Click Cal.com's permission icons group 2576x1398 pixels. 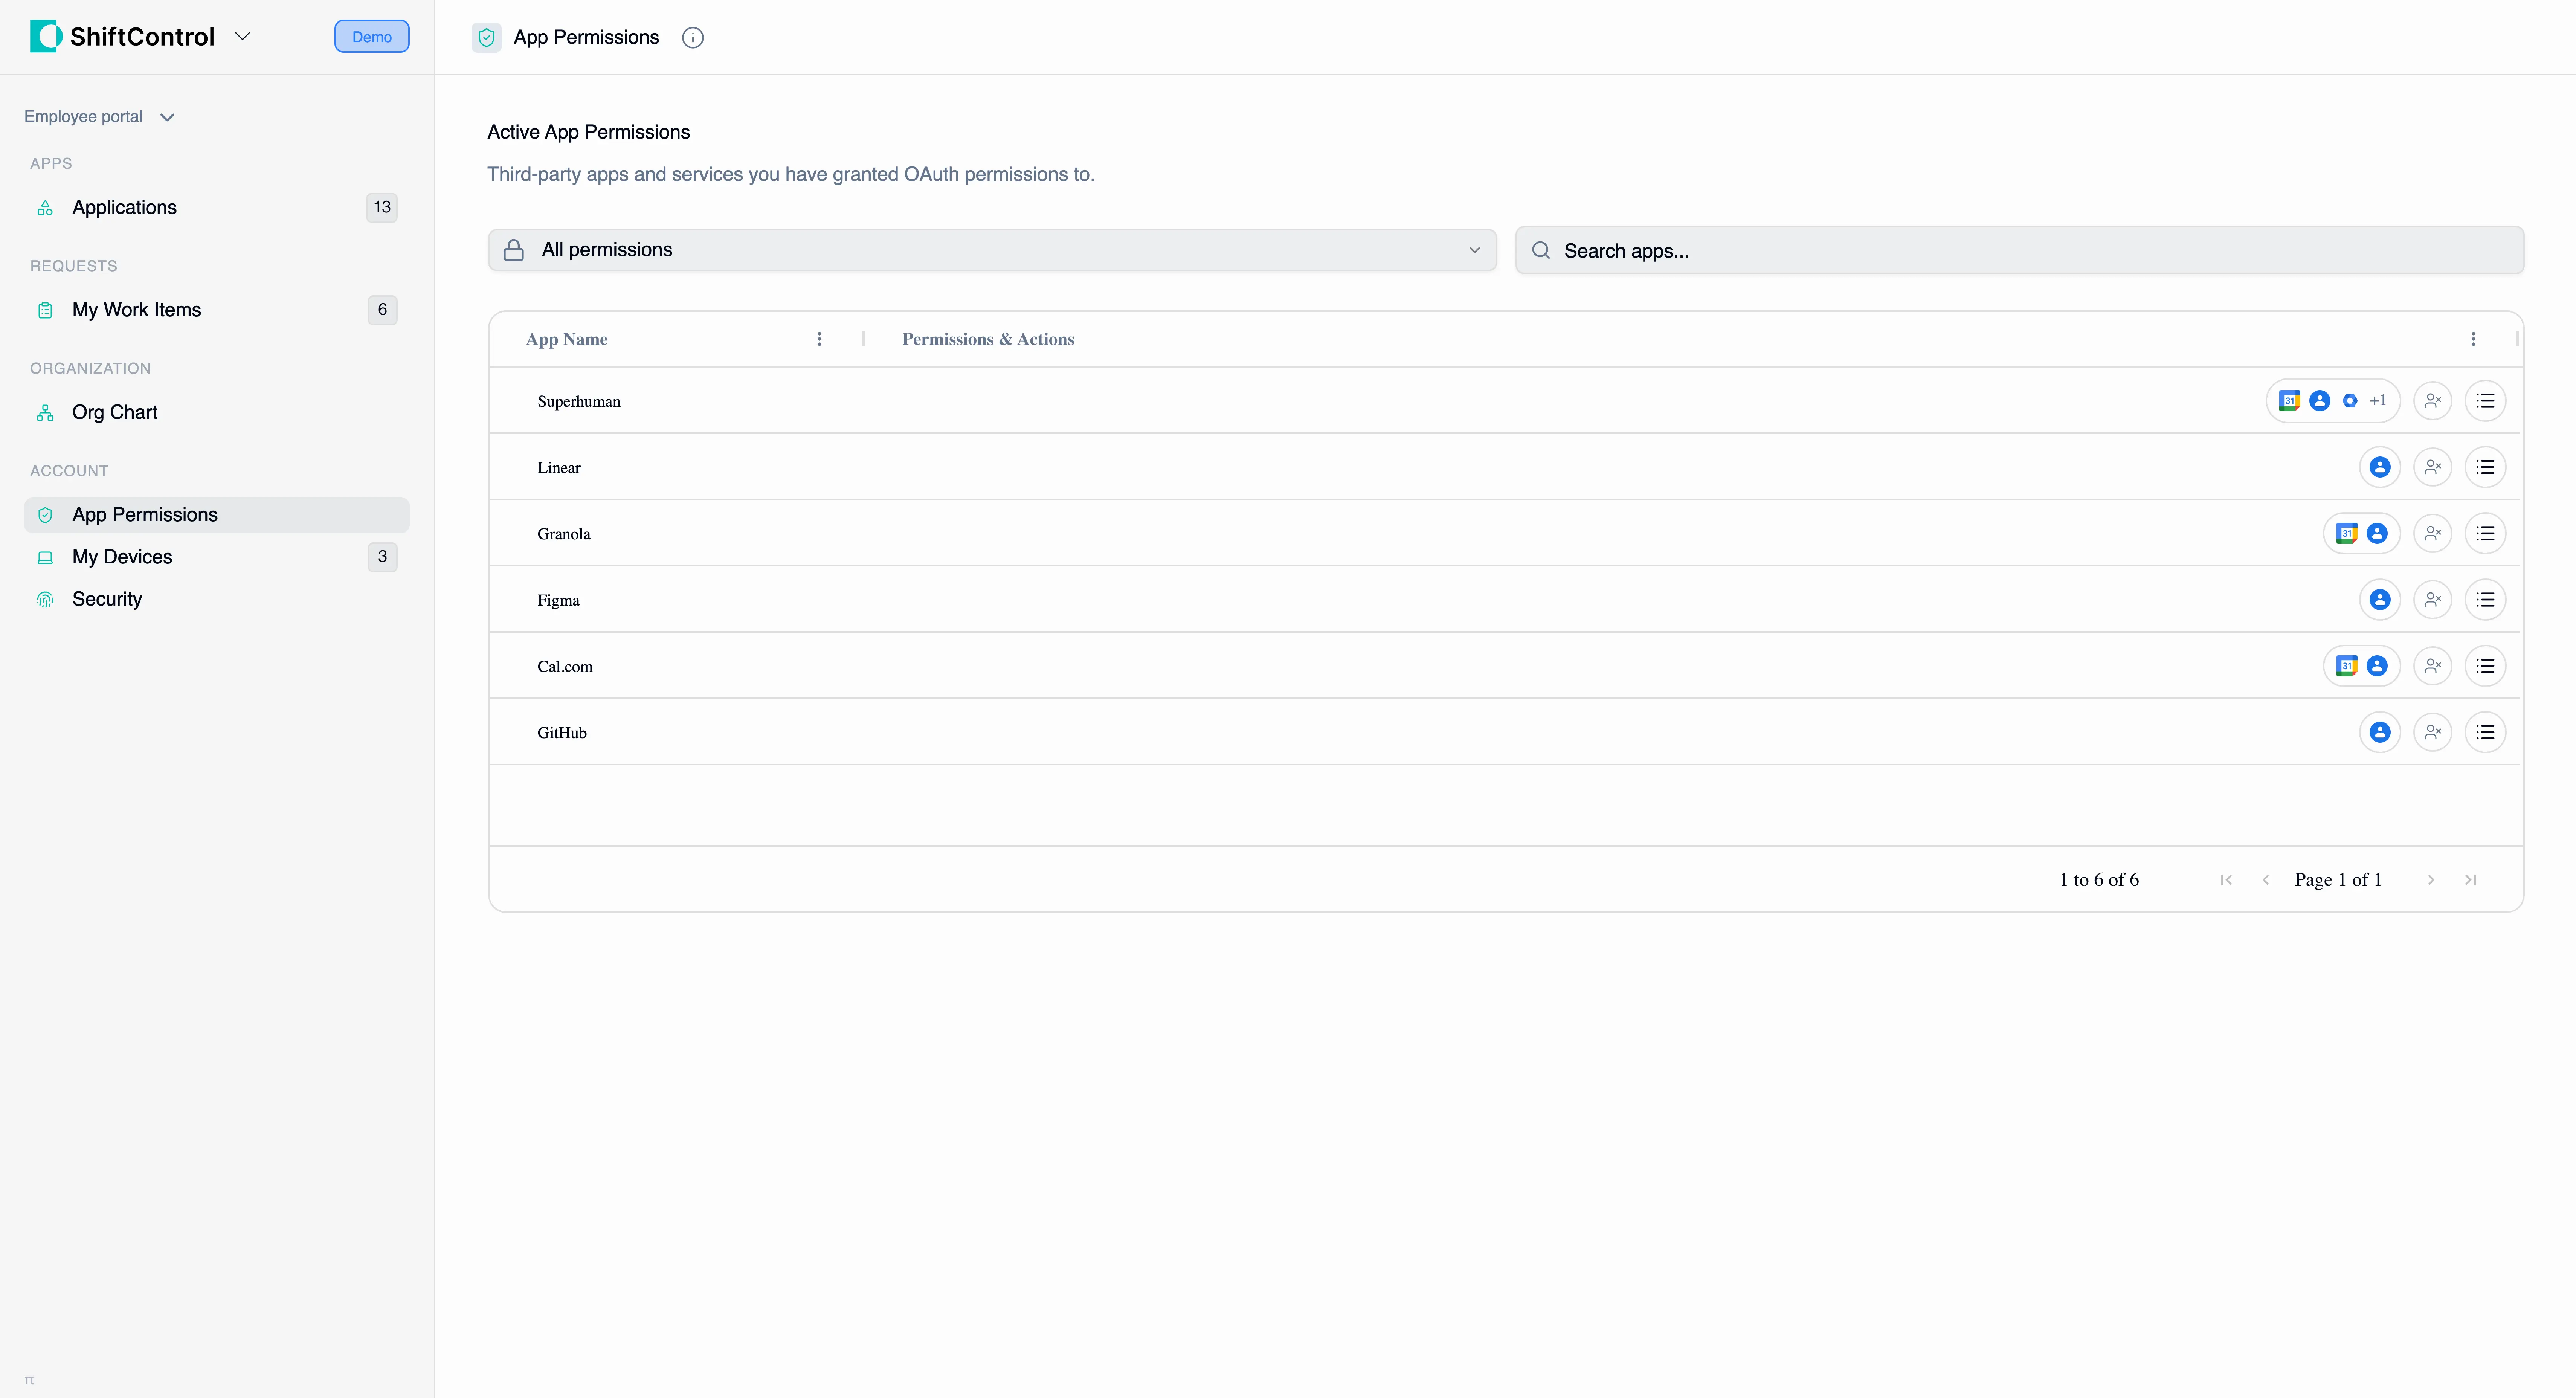click(x=2362, y=666)
